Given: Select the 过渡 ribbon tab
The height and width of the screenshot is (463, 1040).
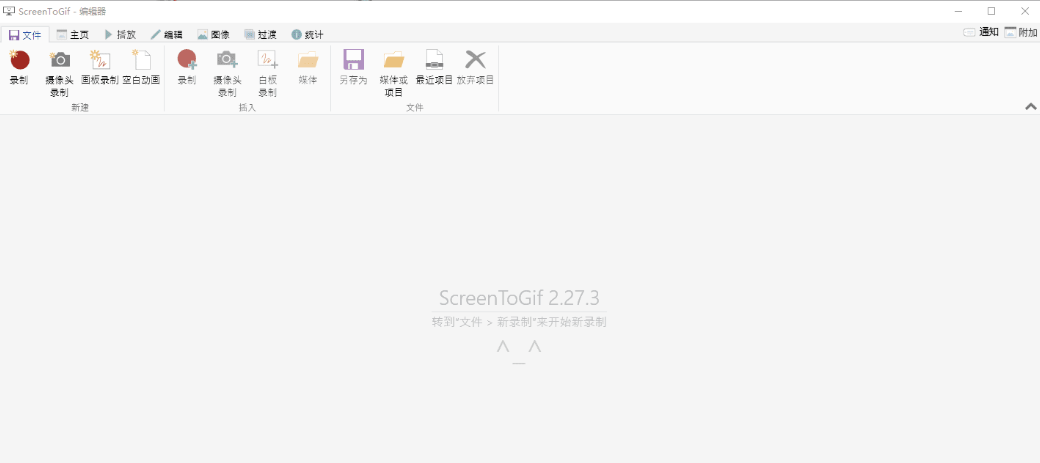Looking at the screenshot, I should (260, 34).
